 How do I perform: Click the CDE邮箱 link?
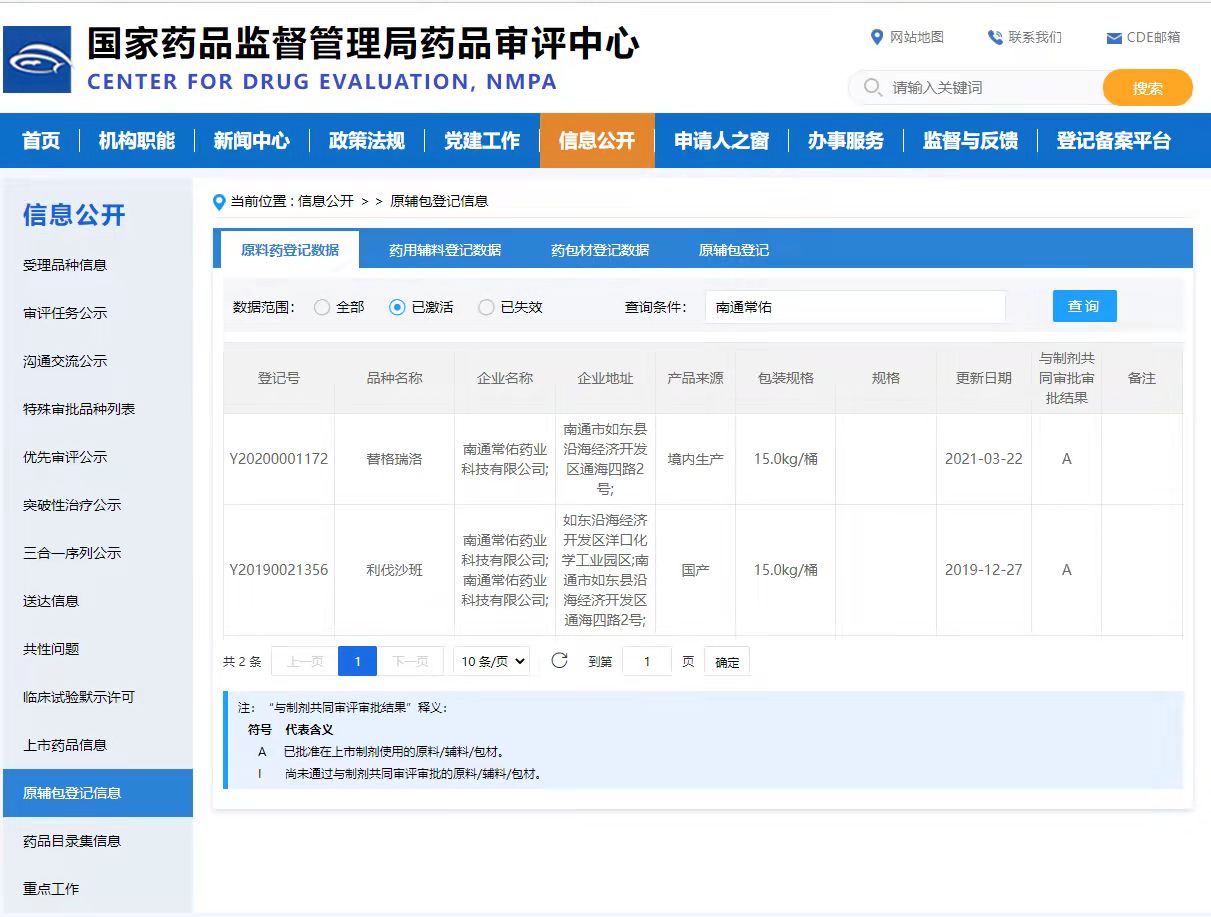(x=1153, y=37)
